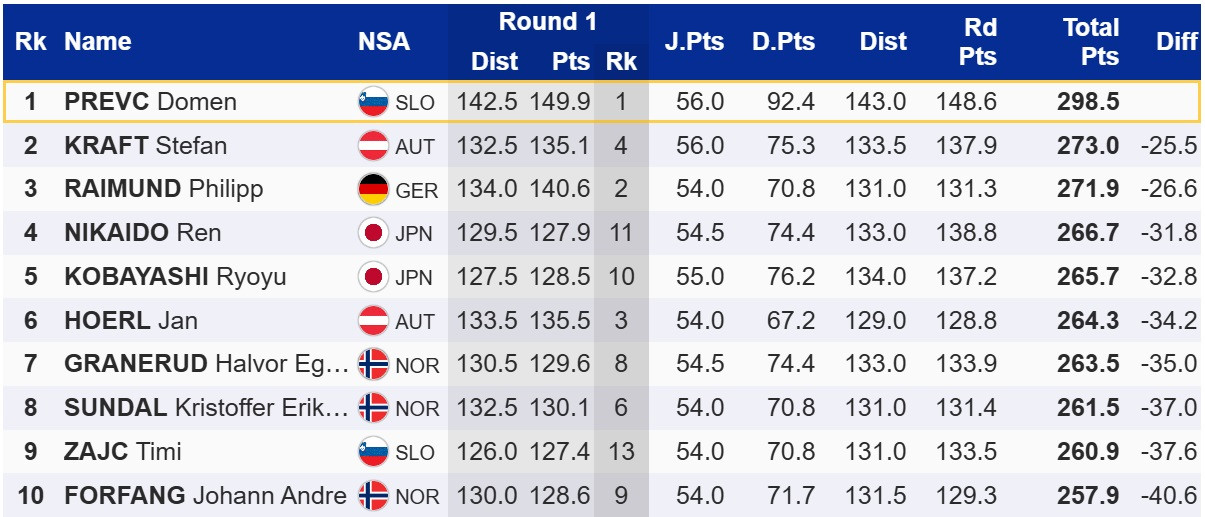Click the Slovenia flag beside ZAJC Timi

click(x=373, y=452)
